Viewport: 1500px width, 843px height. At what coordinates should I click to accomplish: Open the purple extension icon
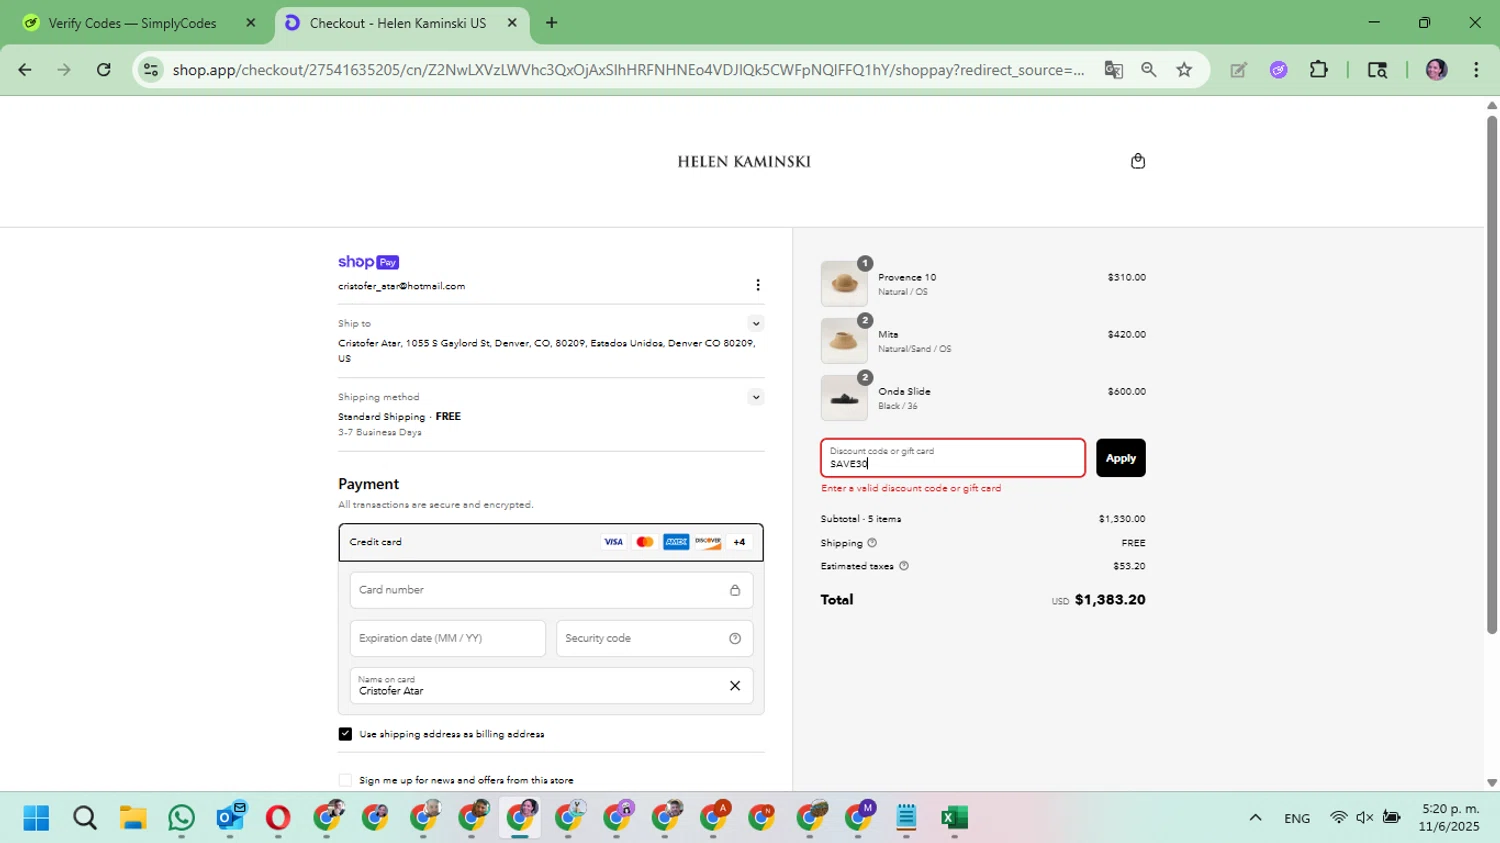click(x=1278, y=69)
